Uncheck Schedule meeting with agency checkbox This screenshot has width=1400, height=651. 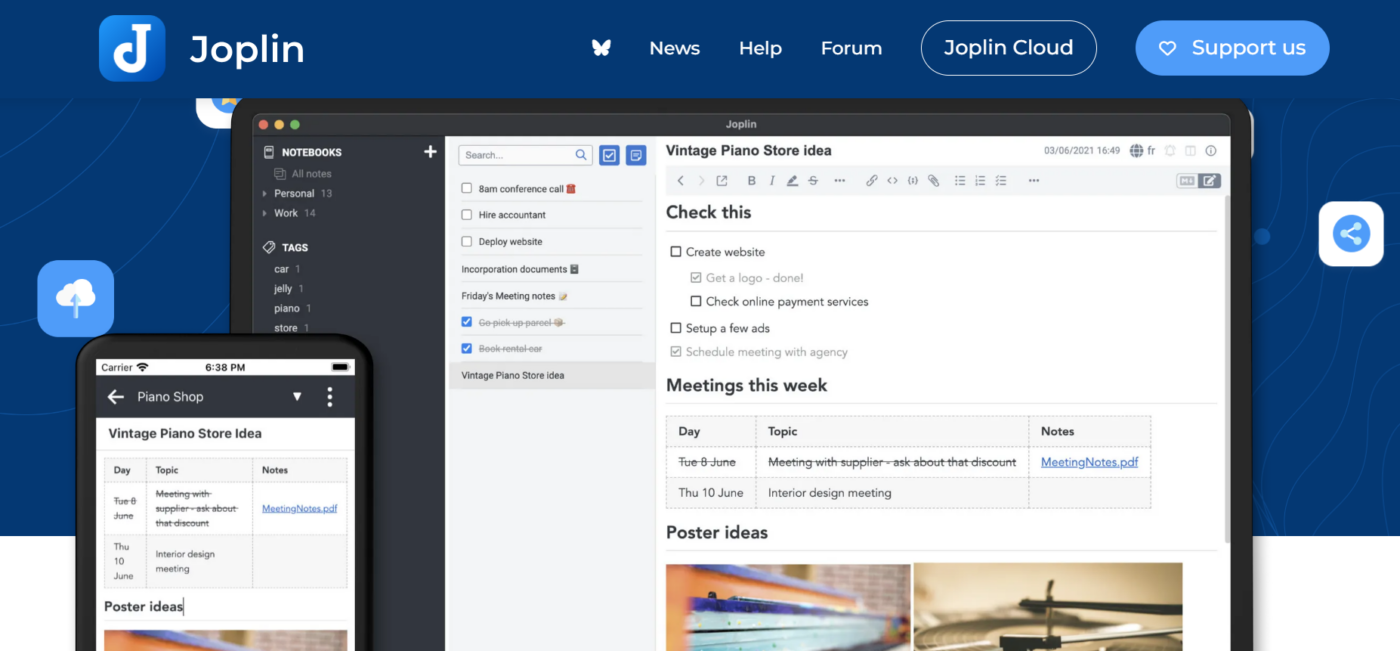[x=676, y=352]
